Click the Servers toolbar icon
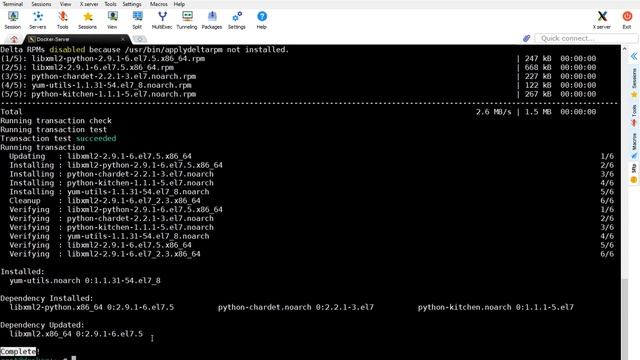This screenshot has height=360, width=640. pos(38,20)
